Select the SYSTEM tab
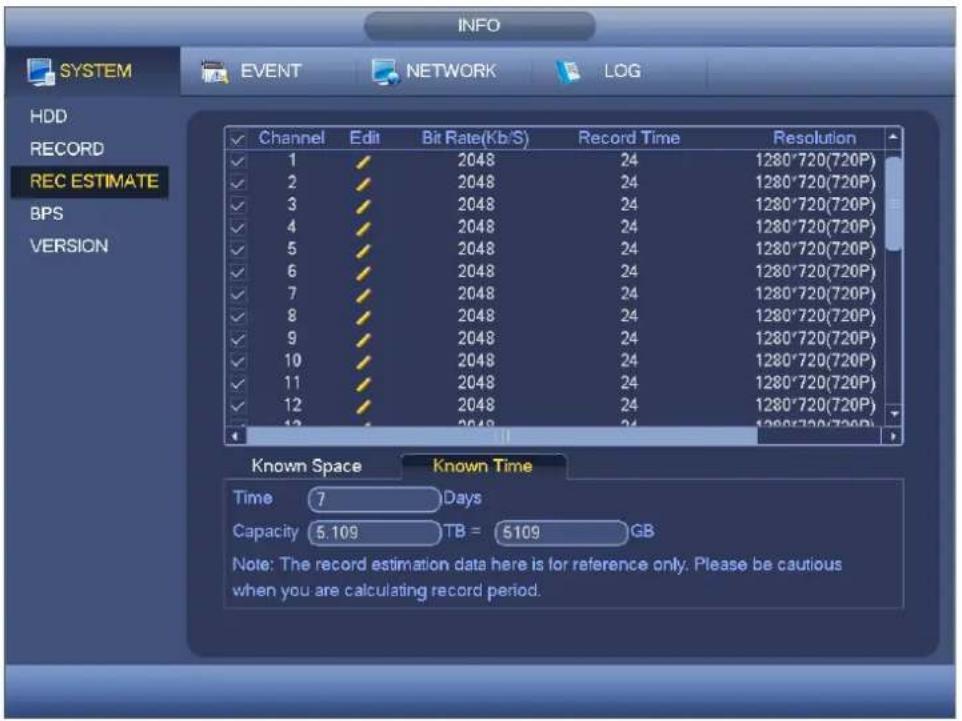Screen dimensions: 962x721 (x=95, y=71)
